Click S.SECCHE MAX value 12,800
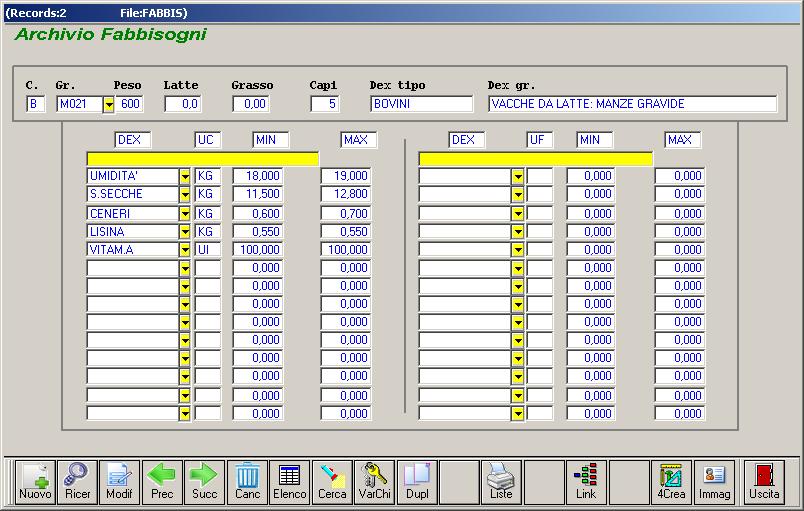The width and height of the screenshot is (804, 511). tap(346, 194)
